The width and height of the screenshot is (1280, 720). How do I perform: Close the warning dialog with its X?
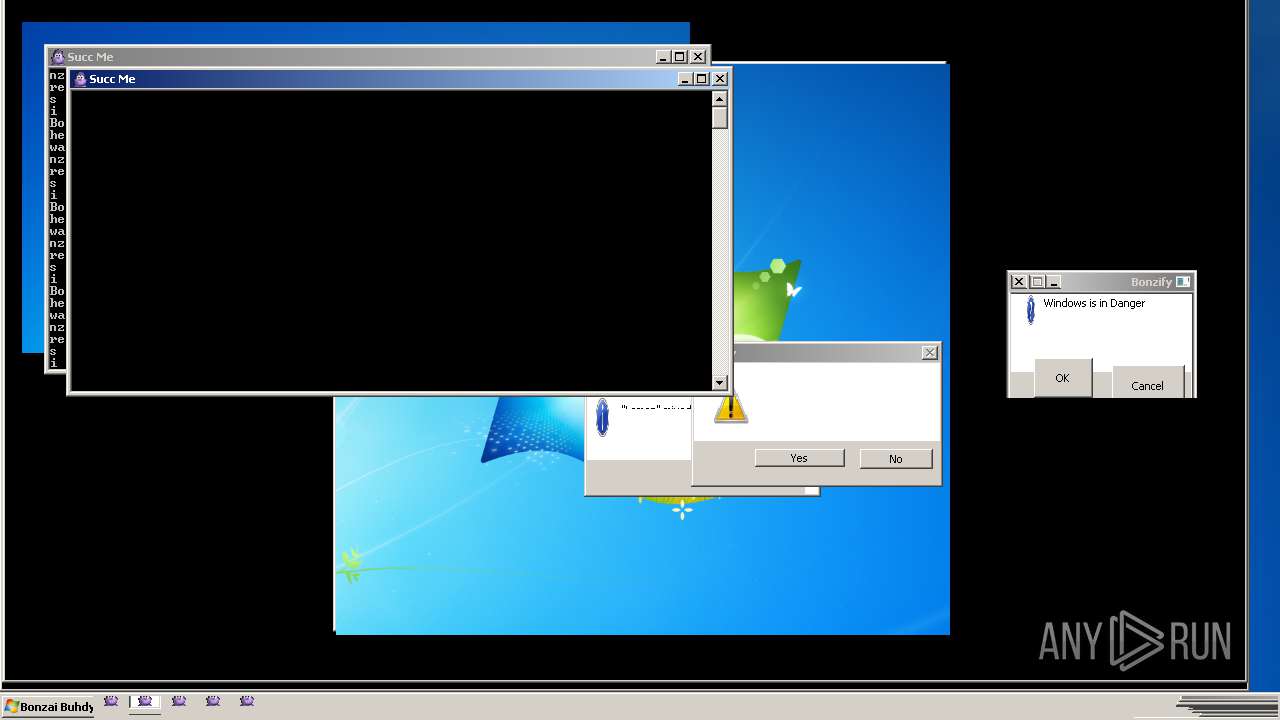[930, 352]
